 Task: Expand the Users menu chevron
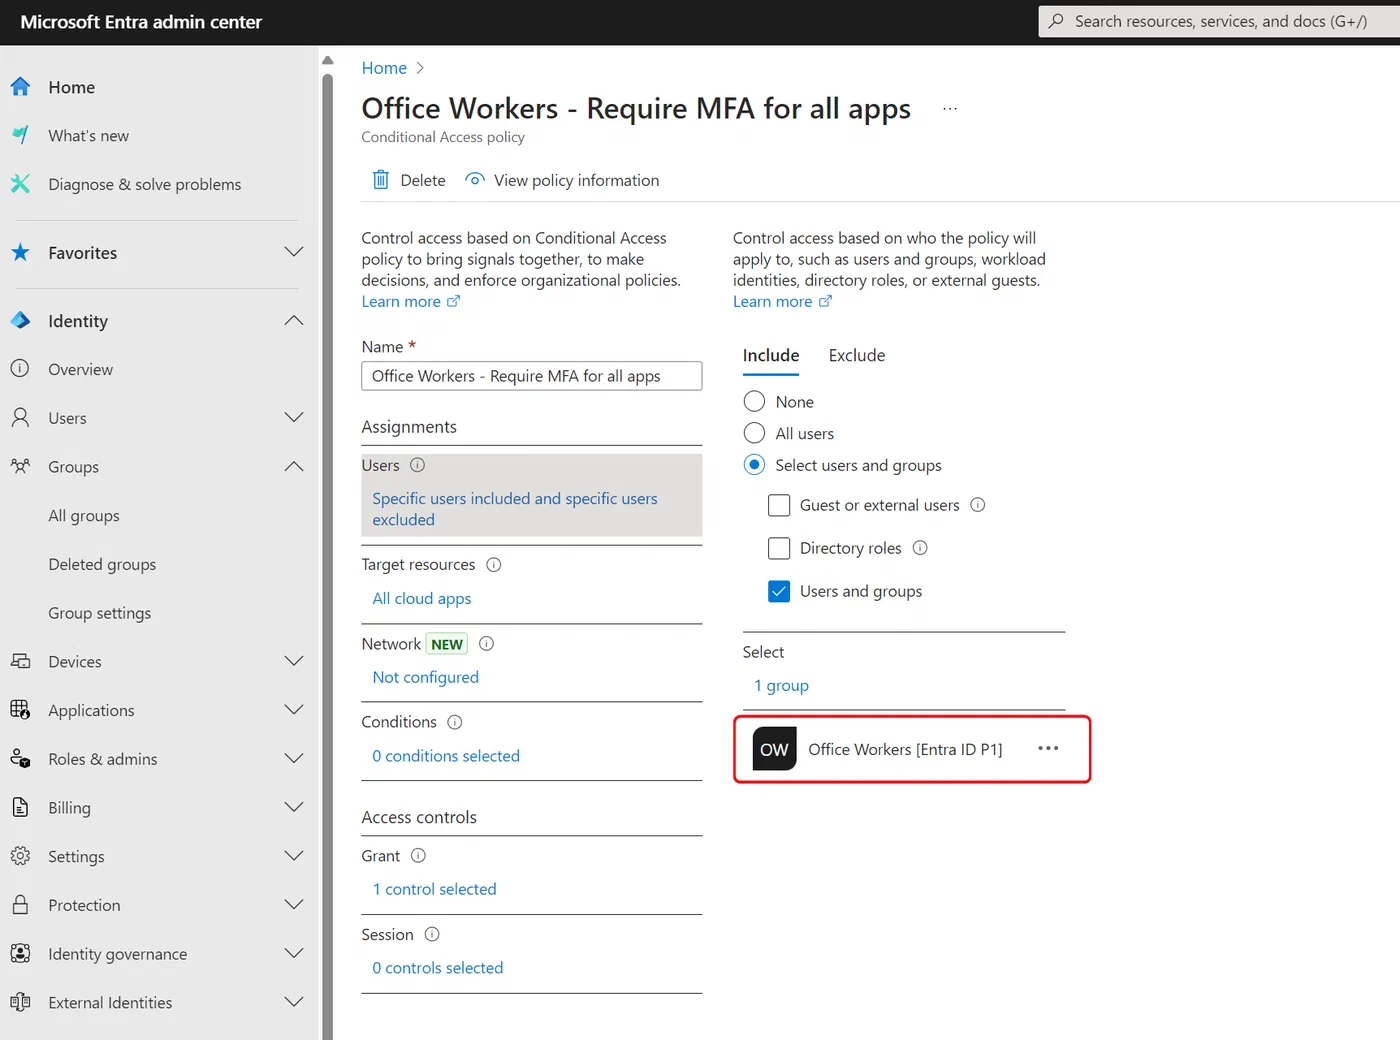click(x=293, y=418)
